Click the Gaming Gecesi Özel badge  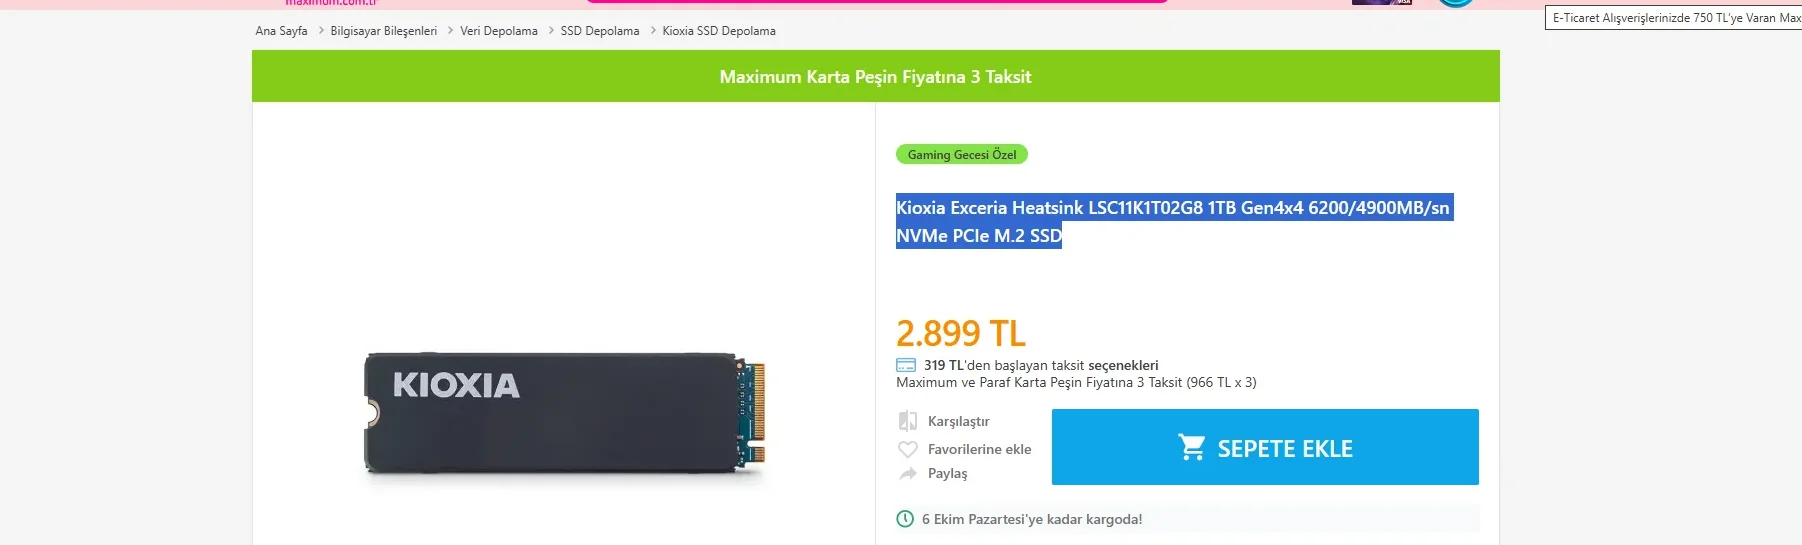coord(962,155)
